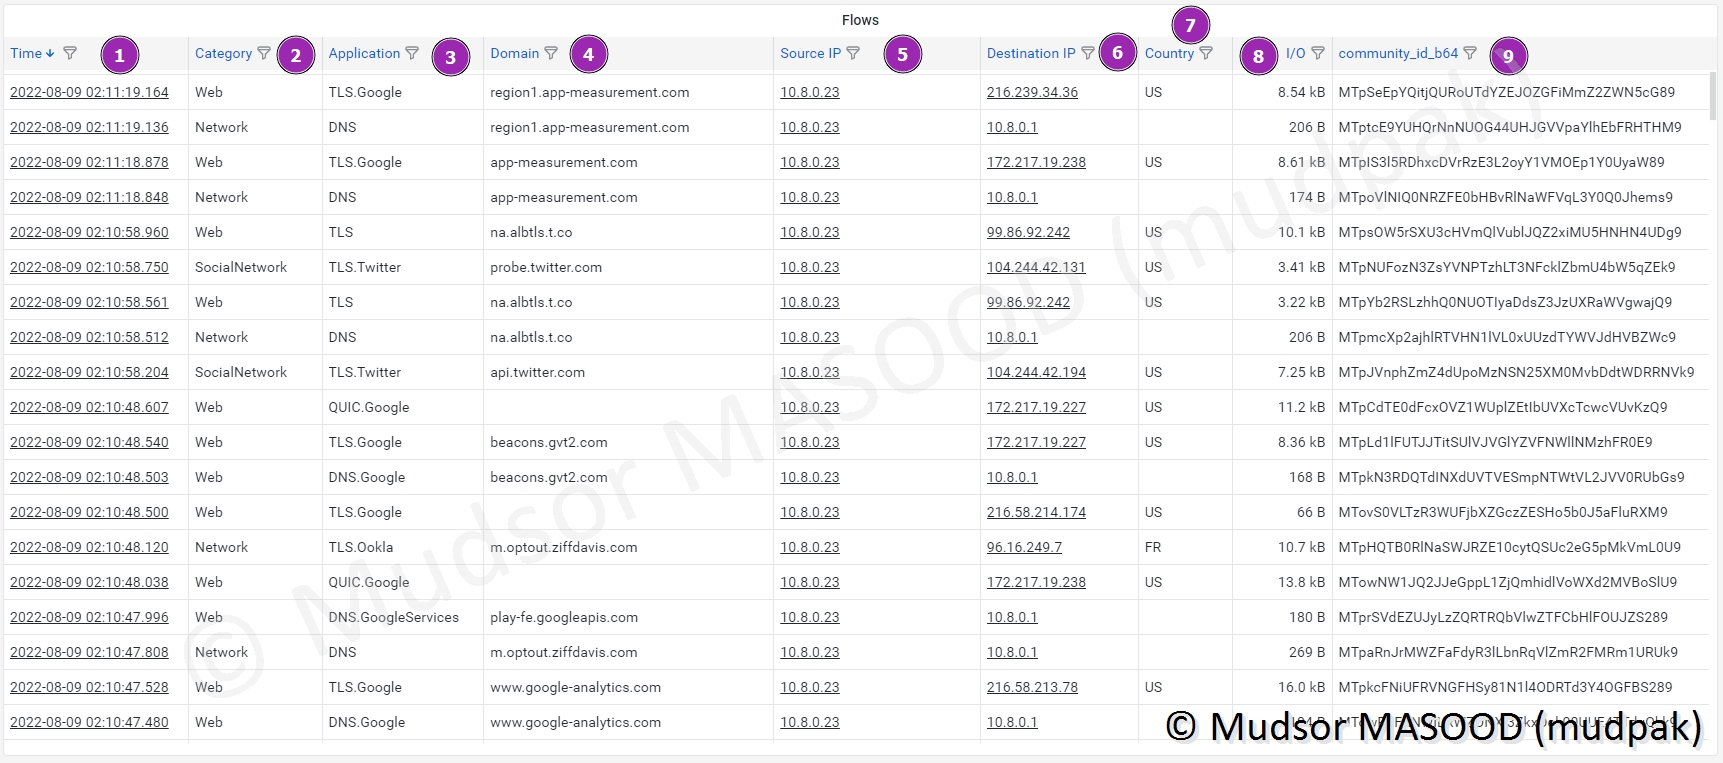
Task: Click destination IP link 96.16.249.7
Action: coord(1024,547)
